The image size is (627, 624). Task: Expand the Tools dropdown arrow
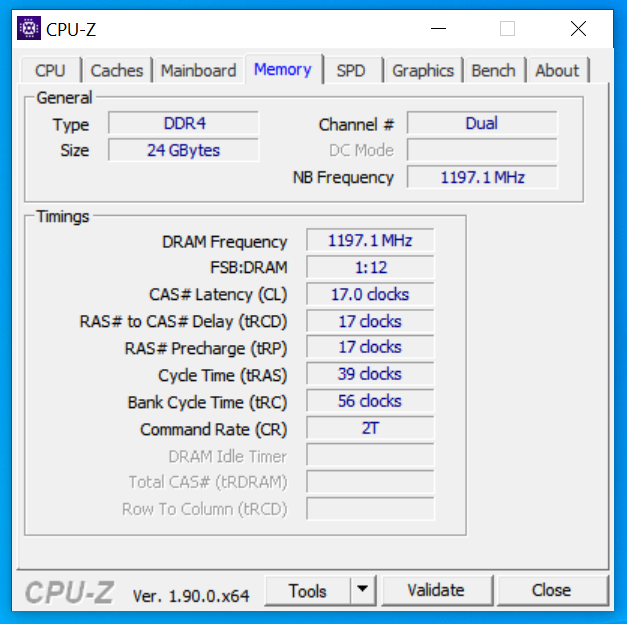click(x=363, y=589)
